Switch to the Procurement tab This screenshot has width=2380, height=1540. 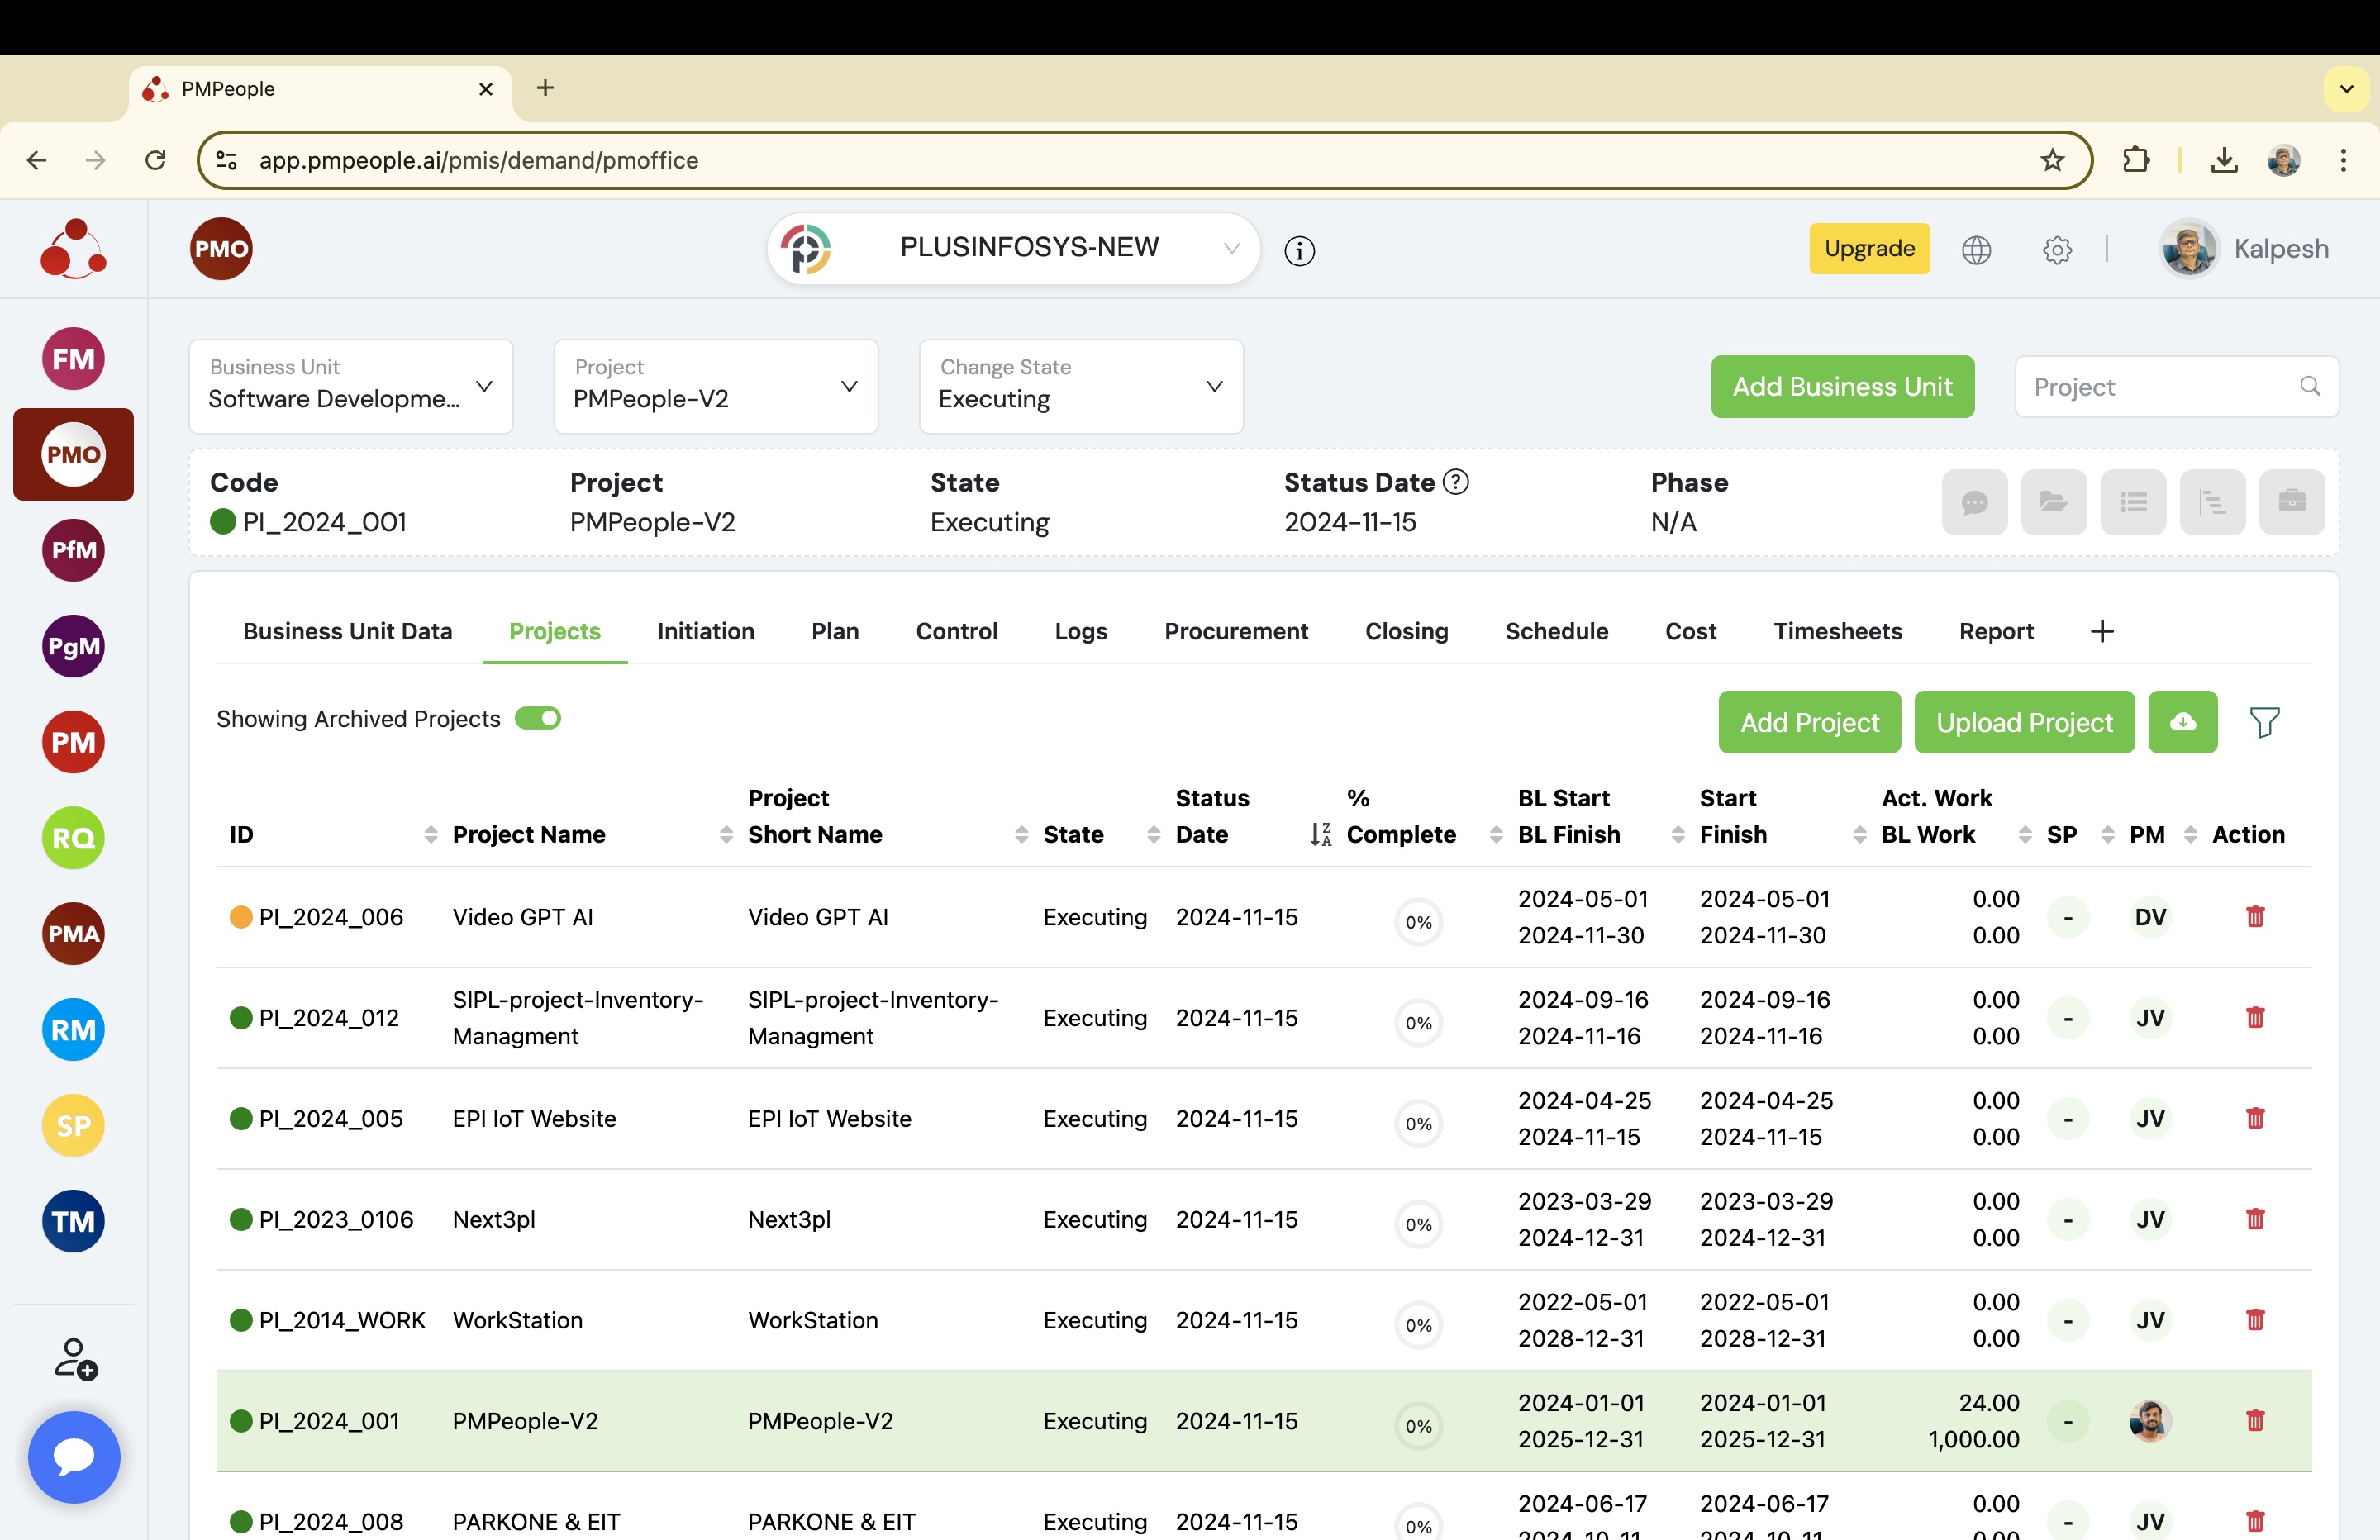pyautogui.click(x=1235, y=631)
